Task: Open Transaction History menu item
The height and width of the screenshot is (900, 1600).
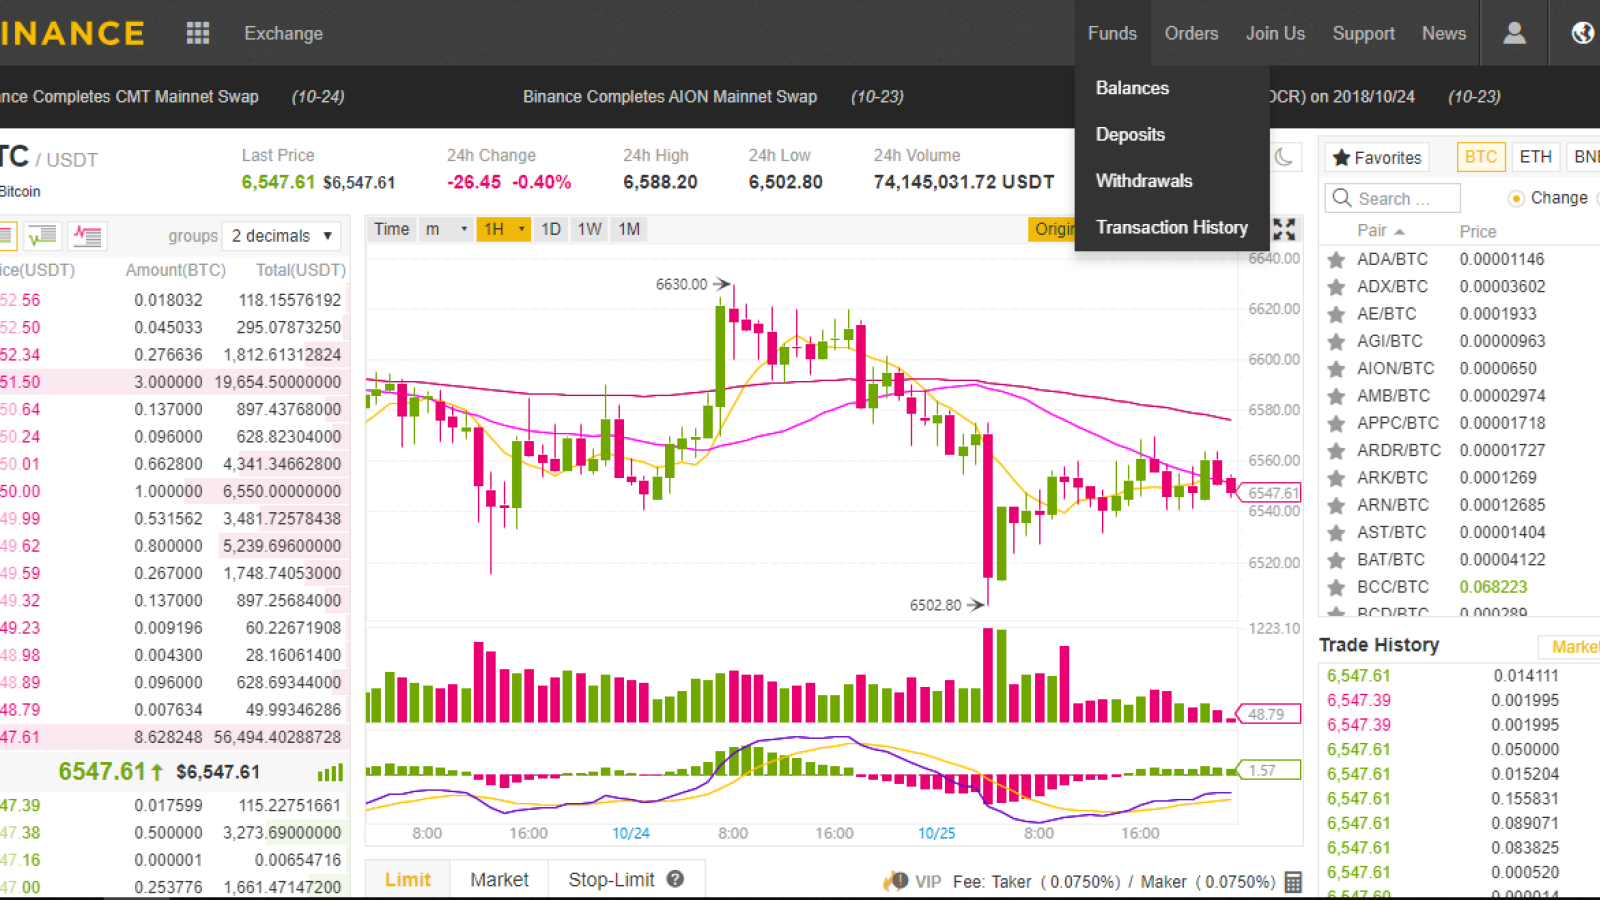Action: tap(1172, 227)
